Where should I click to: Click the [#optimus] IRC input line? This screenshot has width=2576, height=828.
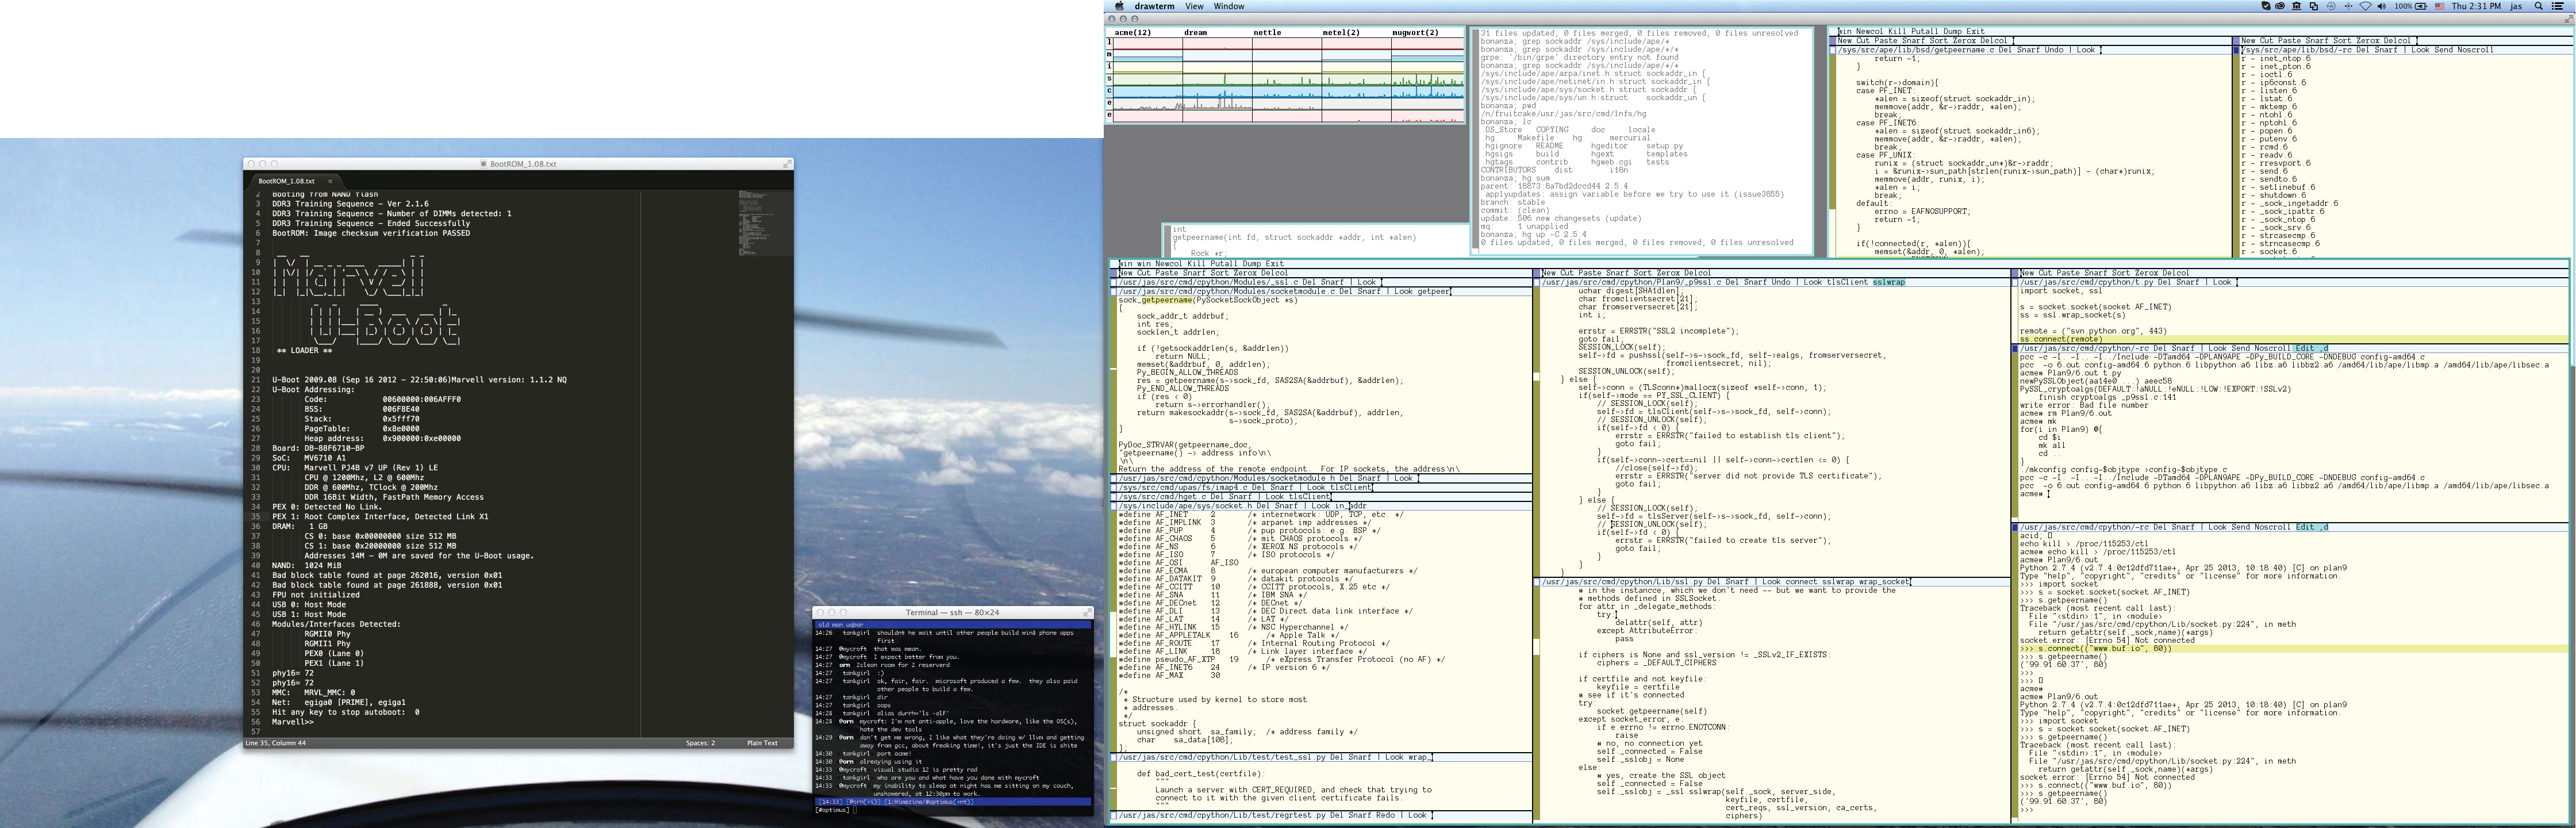click(x=953, y=810)
